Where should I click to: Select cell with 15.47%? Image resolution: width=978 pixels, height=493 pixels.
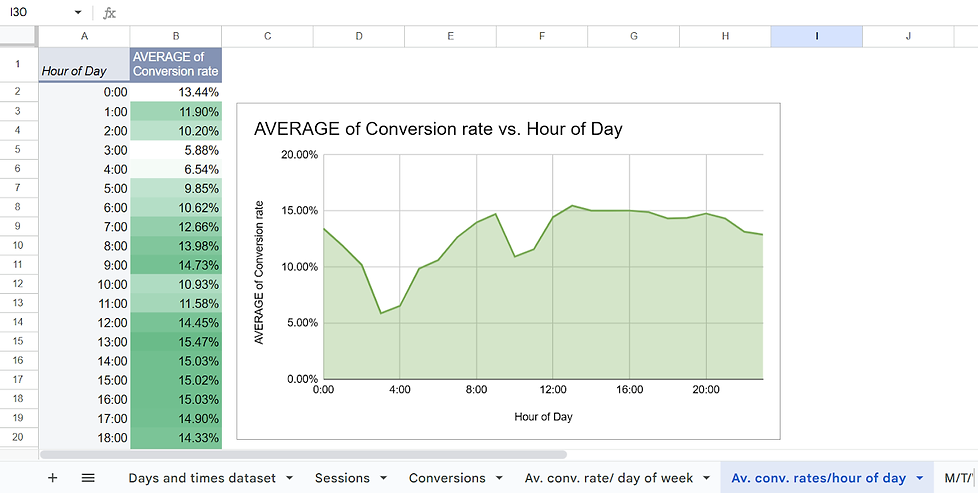176,342
